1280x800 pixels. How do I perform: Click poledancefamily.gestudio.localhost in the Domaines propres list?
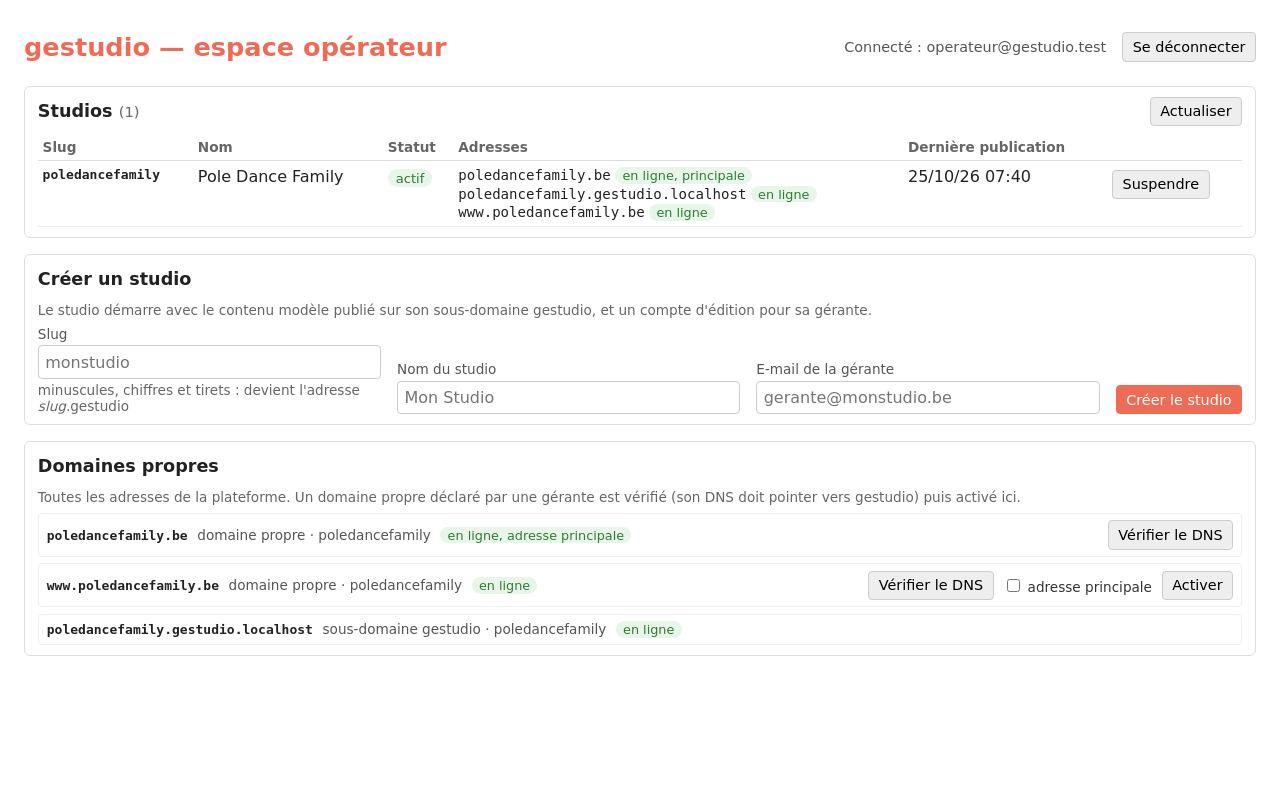[x=180, y=629]
